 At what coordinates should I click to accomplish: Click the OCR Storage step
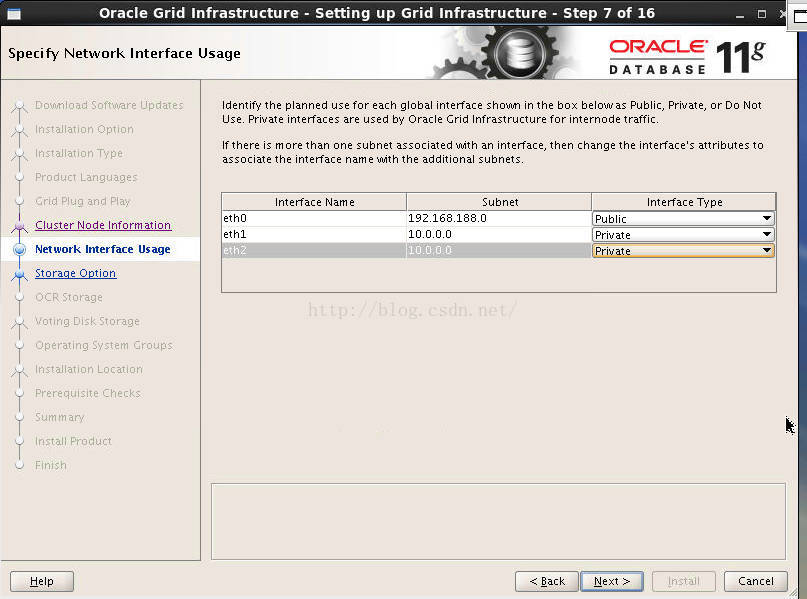69,297
